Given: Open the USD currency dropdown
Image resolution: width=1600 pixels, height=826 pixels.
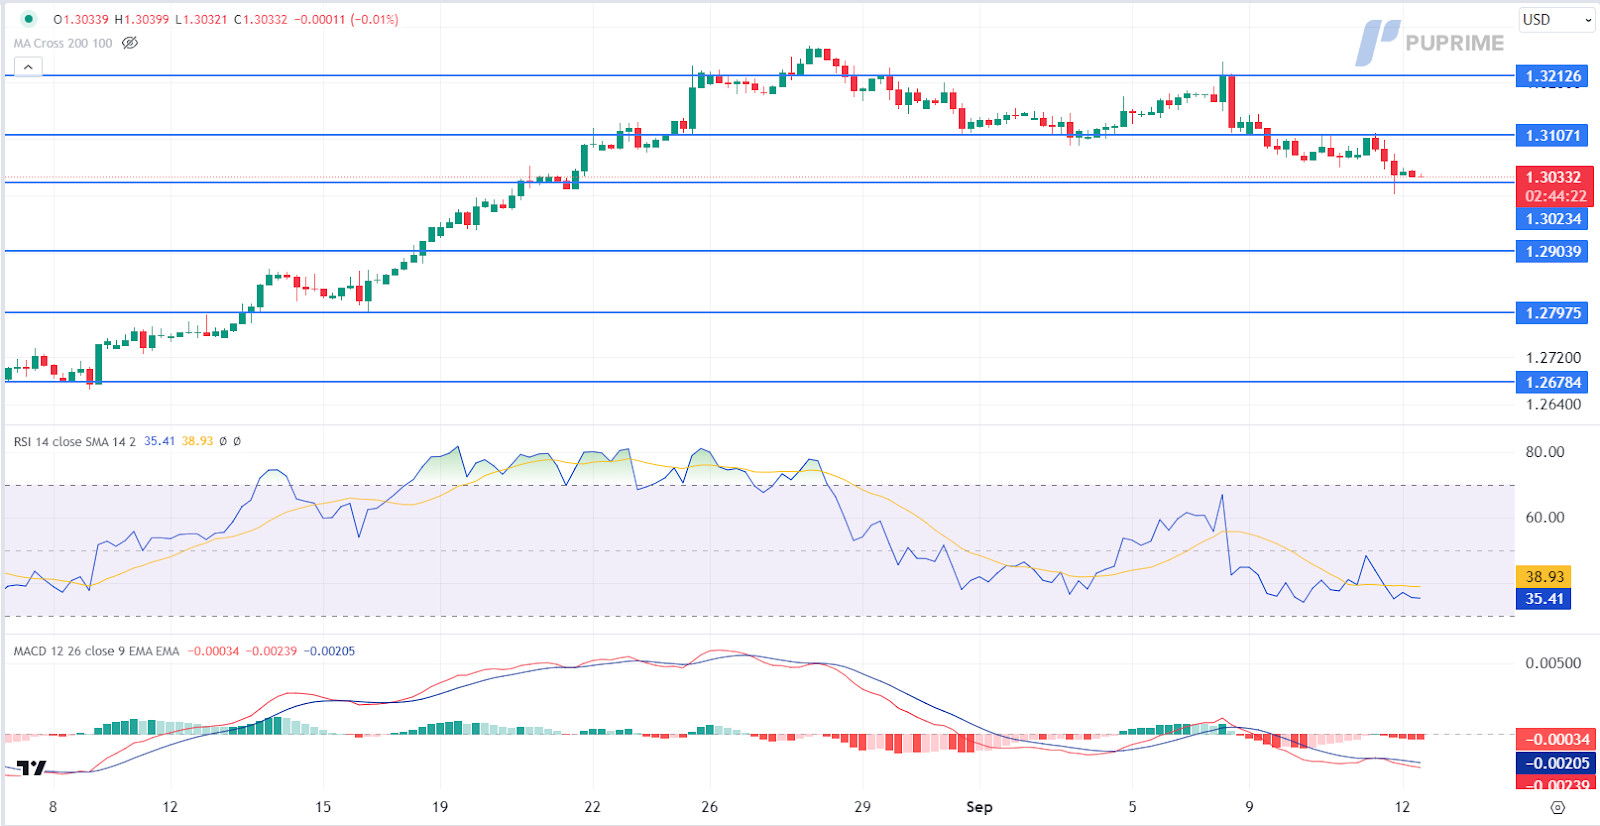Looking at the screenshot, I should [1557, 19].
